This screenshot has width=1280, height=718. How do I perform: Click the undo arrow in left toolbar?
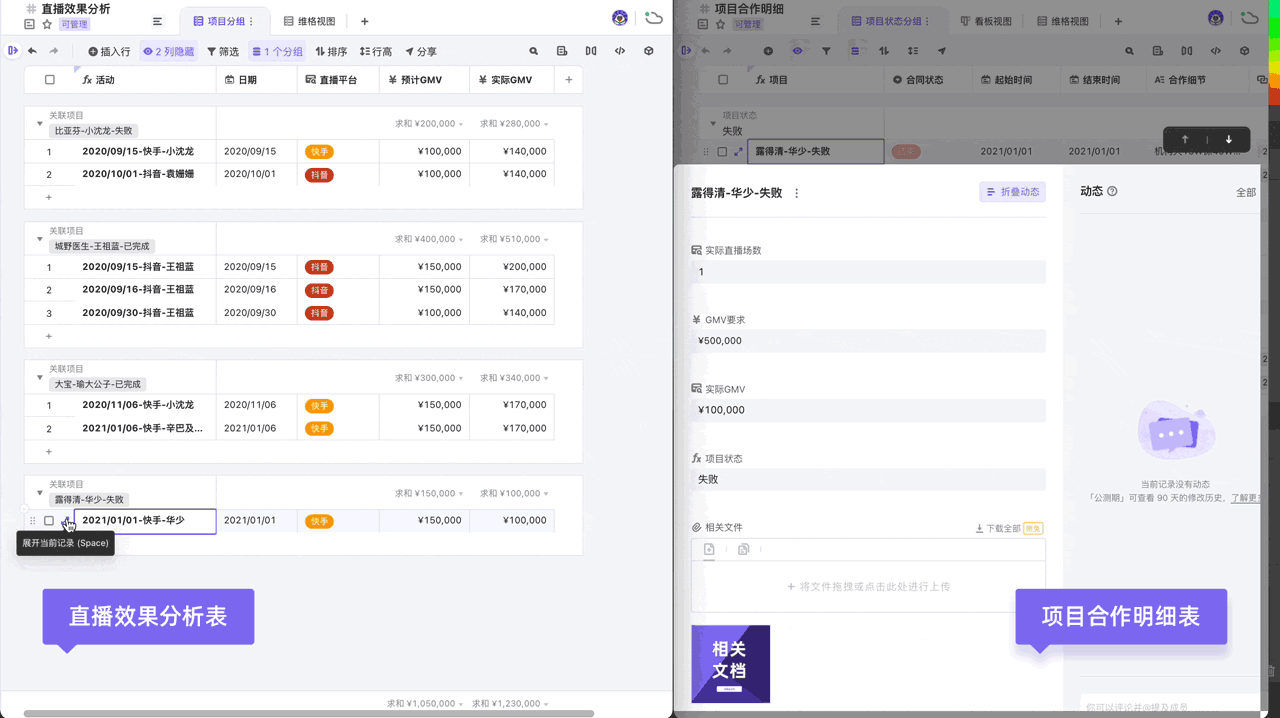pyautogui.click(x=32, y=51)
